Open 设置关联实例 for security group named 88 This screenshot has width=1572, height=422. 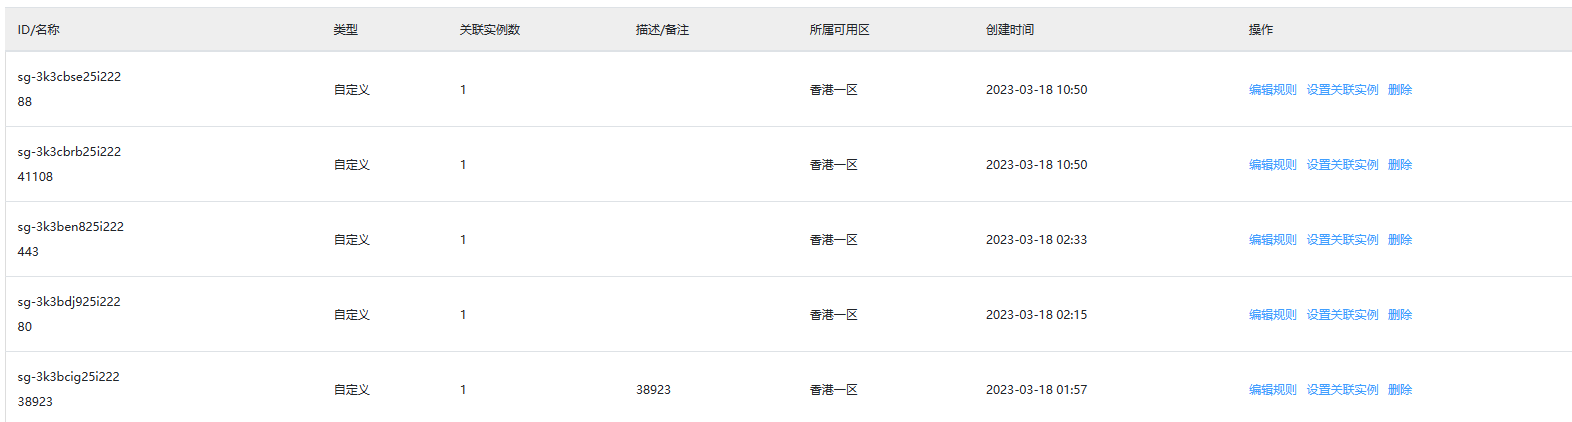(1342, 90)
